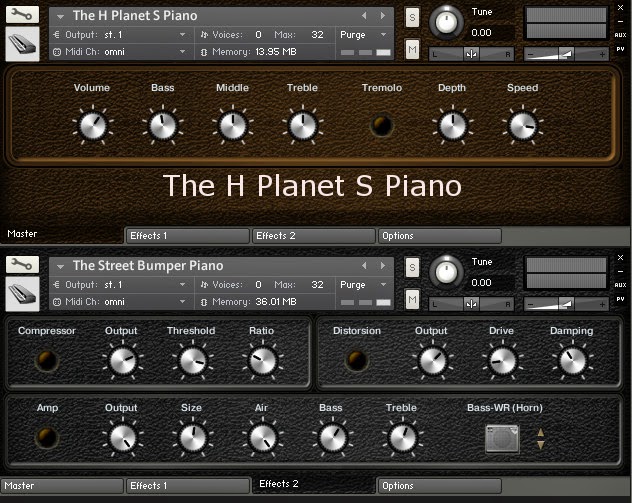This screenshot has height=503, width=632.
Task: Remove the H Planet S Piano instrument
Action: coord(620,8)
